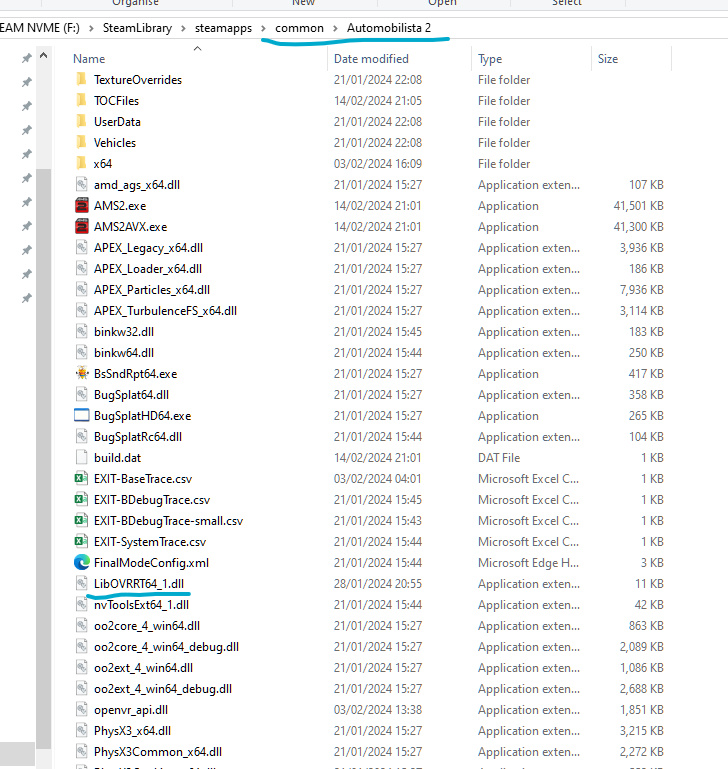Click the BugSplat64.dll file icon
Image resolution: width=728 pixels, height=769 pixels.
pyautogui.click(x=81, y=394)
